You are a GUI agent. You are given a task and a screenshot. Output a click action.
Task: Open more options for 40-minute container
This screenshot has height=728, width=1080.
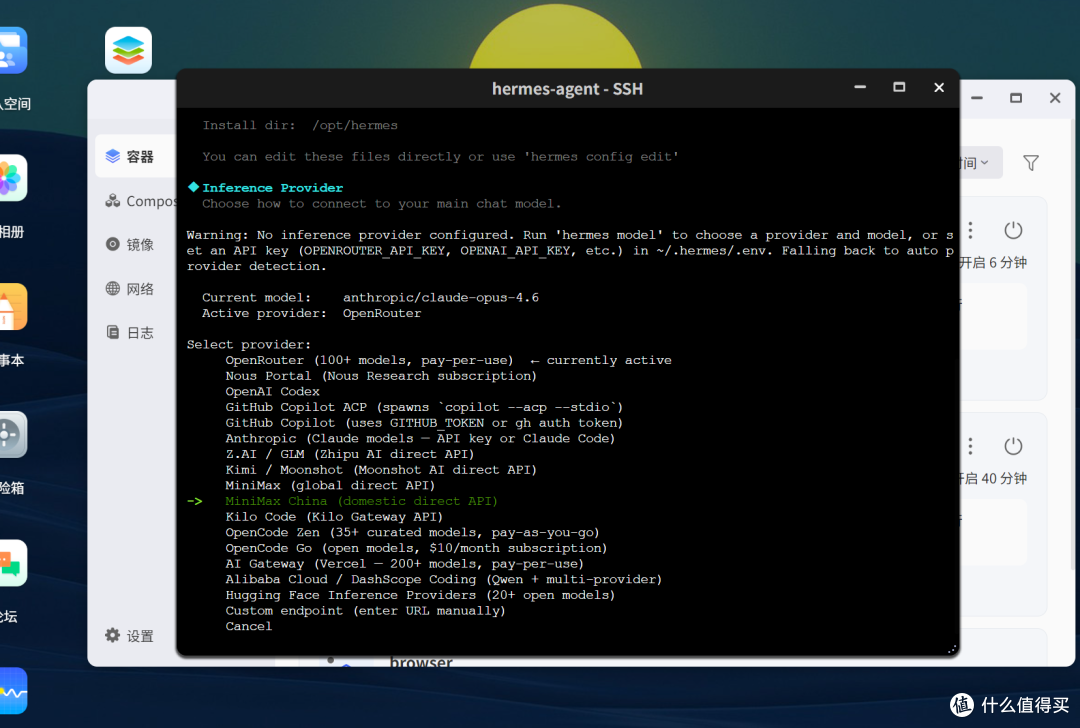[x=970, y=446]
